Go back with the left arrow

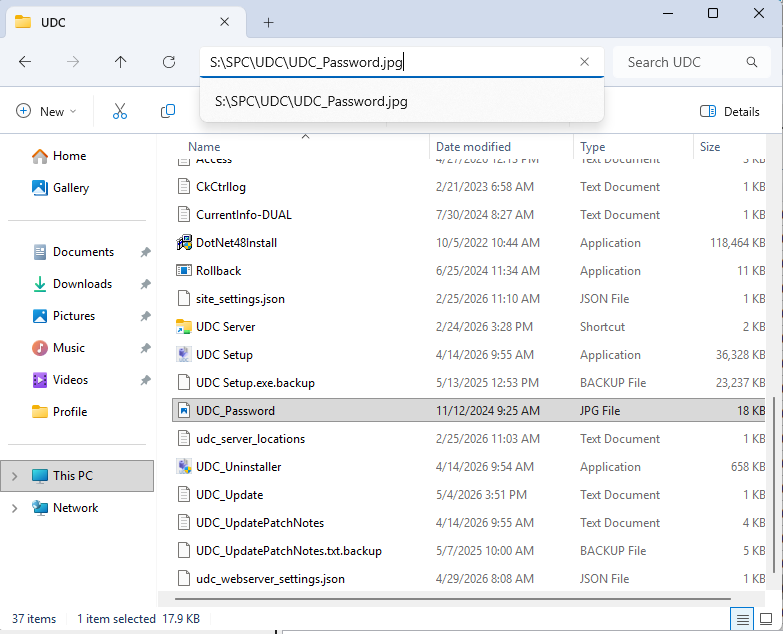point(25,62)
